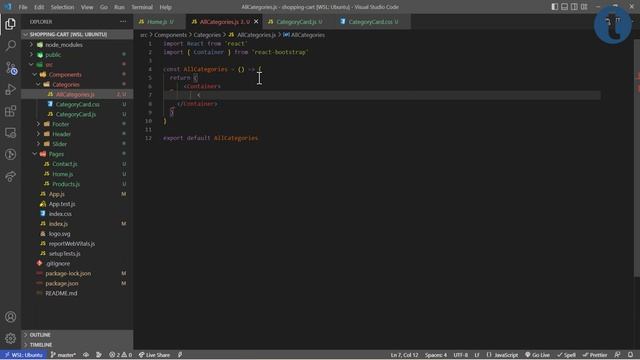Close the AllCategories.js tab
Image resolution: width=640 pixels, height=360 pixels.
coord(256,22)
